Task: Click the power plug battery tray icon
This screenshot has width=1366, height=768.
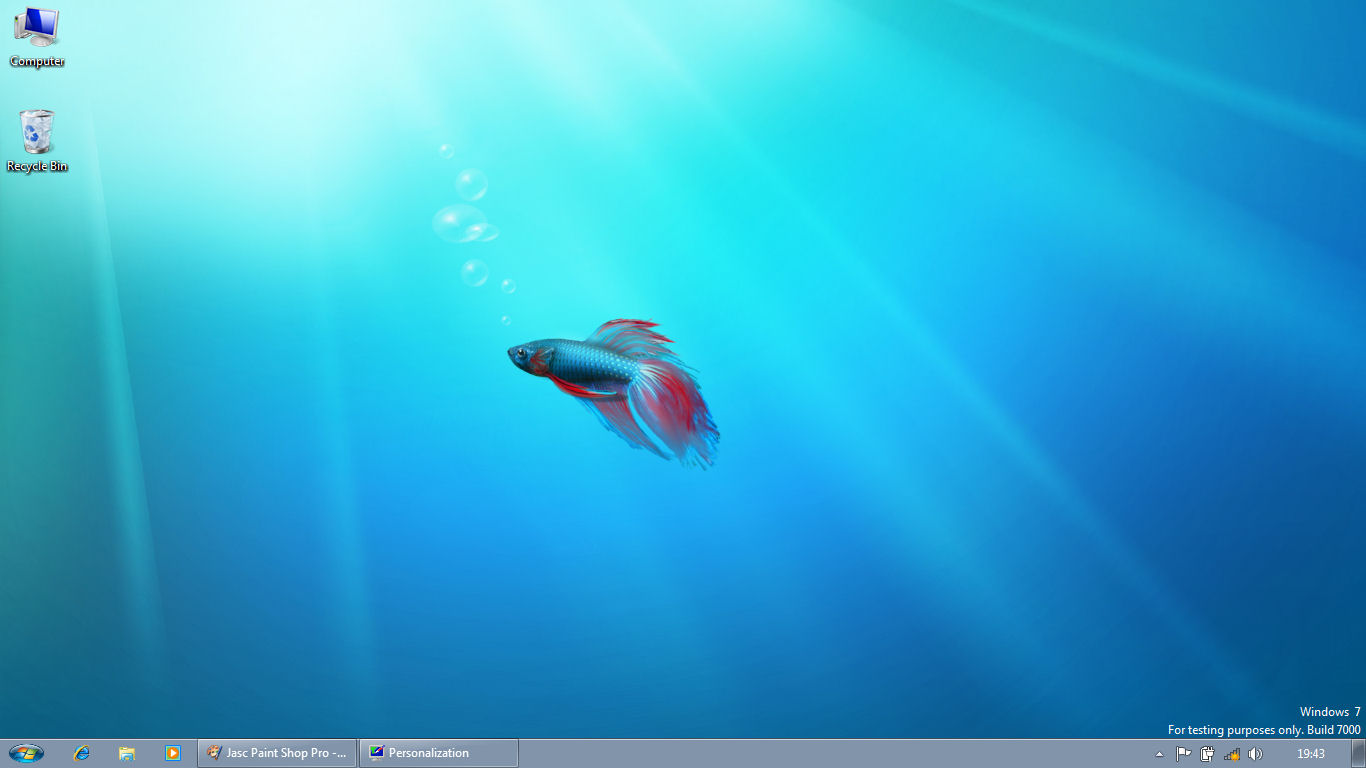Action: (1208, 754)
